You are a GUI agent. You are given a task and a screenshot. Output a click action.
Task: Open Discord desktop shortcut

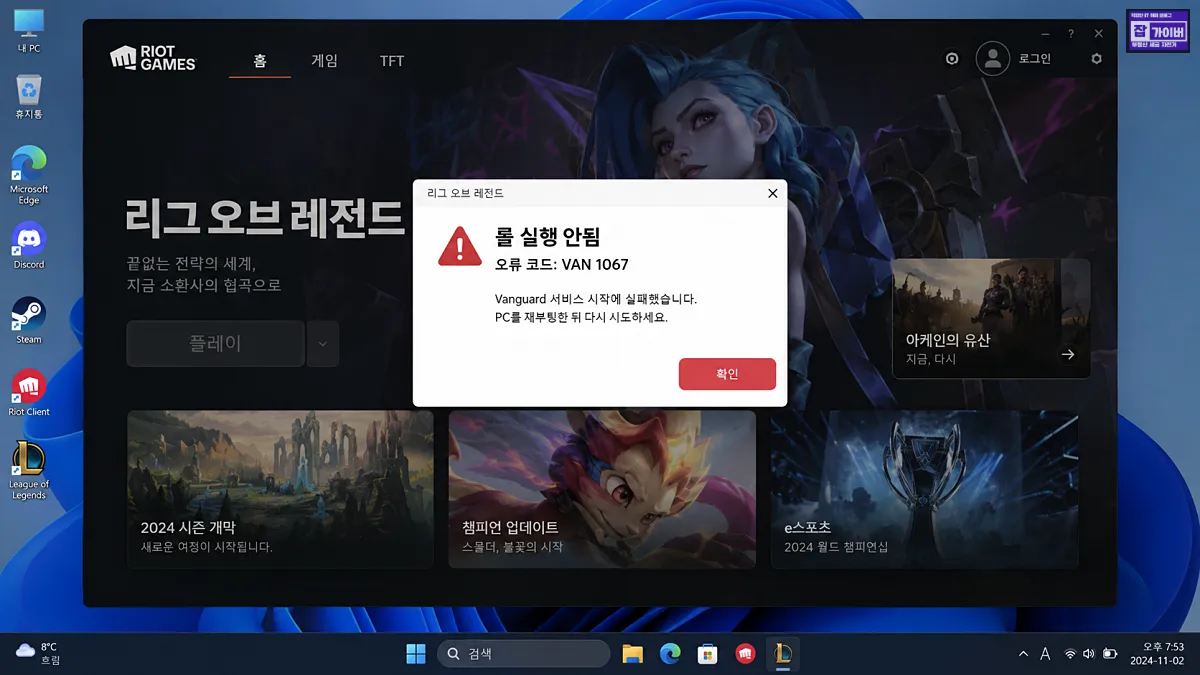click(29, 246)
